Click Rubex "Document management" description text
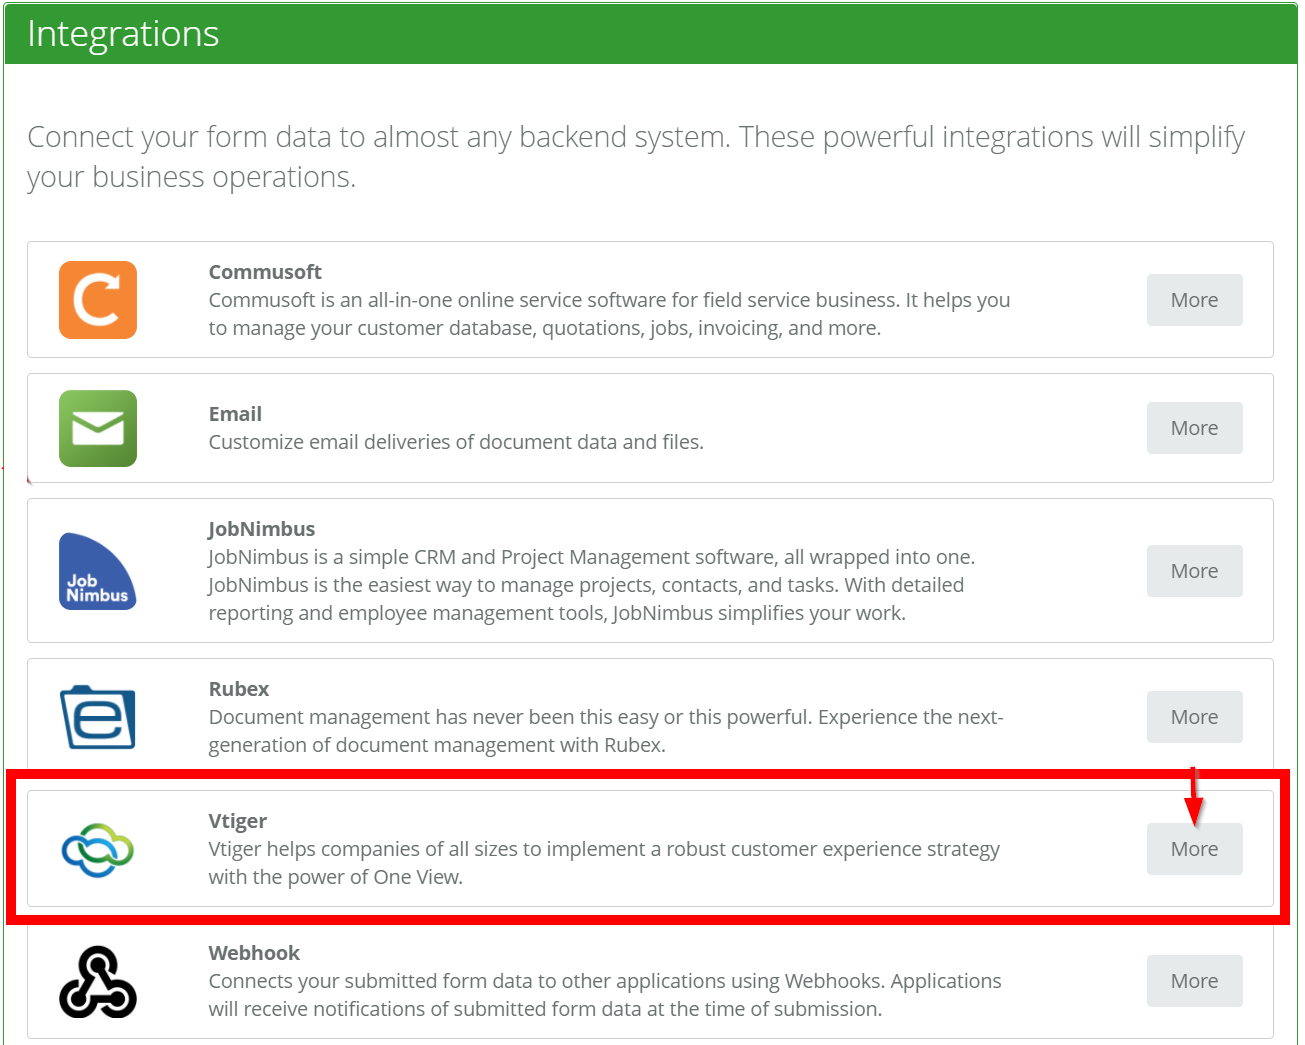This screenshot has width=1305, height=1045. coord(606,731)
